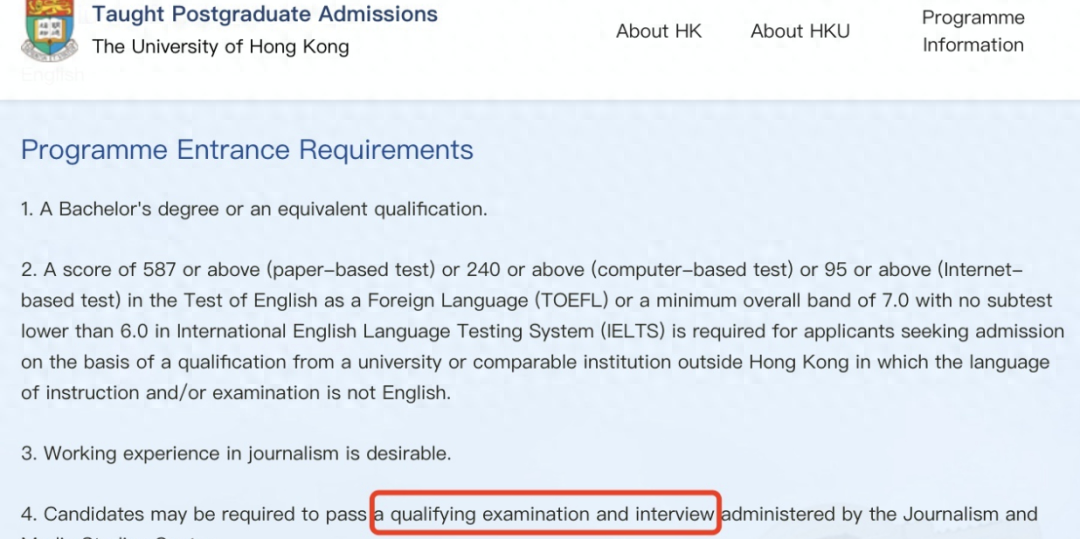Open the Programme Information menu

[973, 31]
